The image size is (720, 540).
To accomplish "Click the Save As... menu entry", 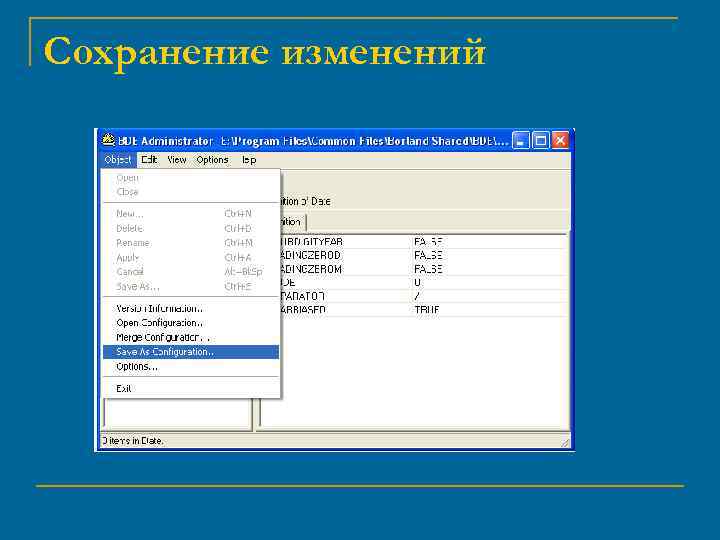I will tap(191, 287).
